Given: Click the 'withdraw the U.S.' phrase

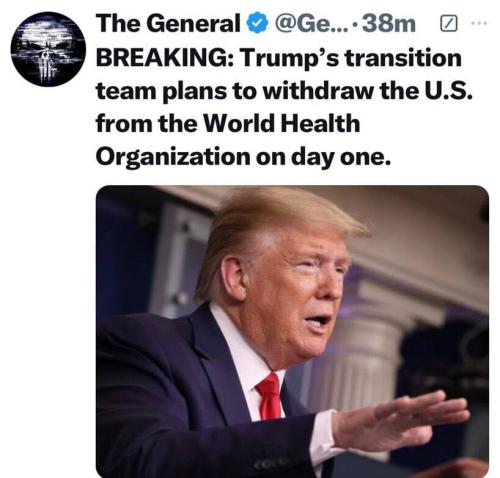Looking at the screenshot, I should 367,91.
